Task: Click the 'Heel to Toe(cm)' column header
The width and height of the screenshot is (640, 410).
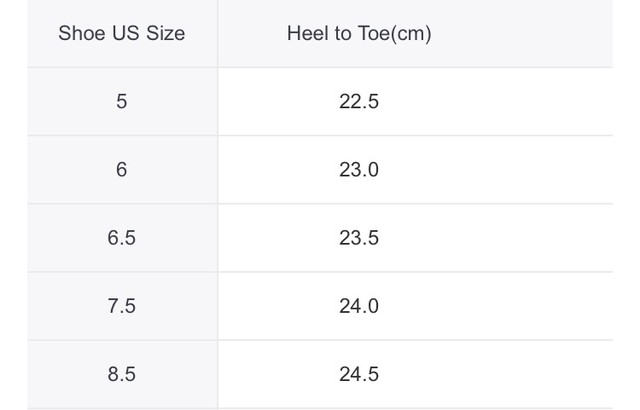Action: pyautogui.click(x=359, y=33)
